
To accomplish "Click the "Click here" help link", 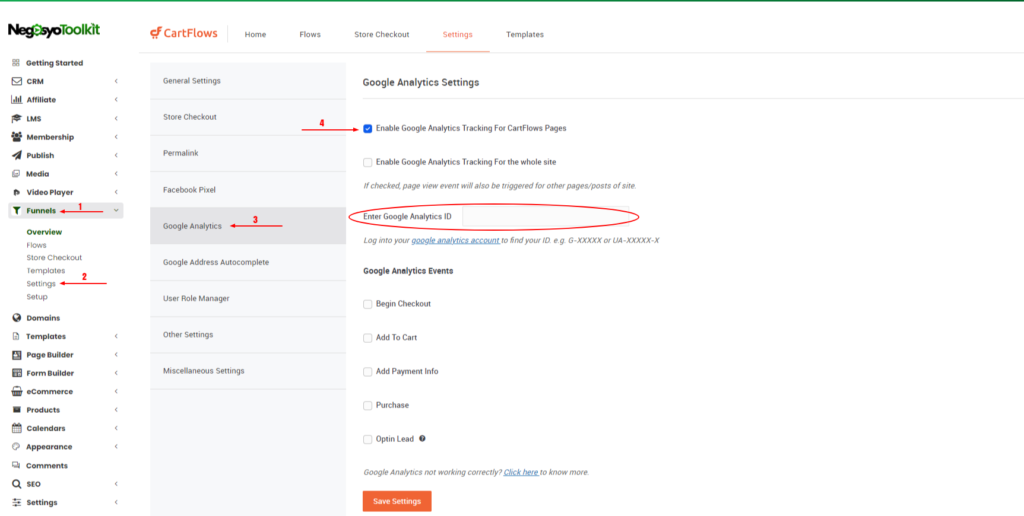I will [x=521, y=472].
